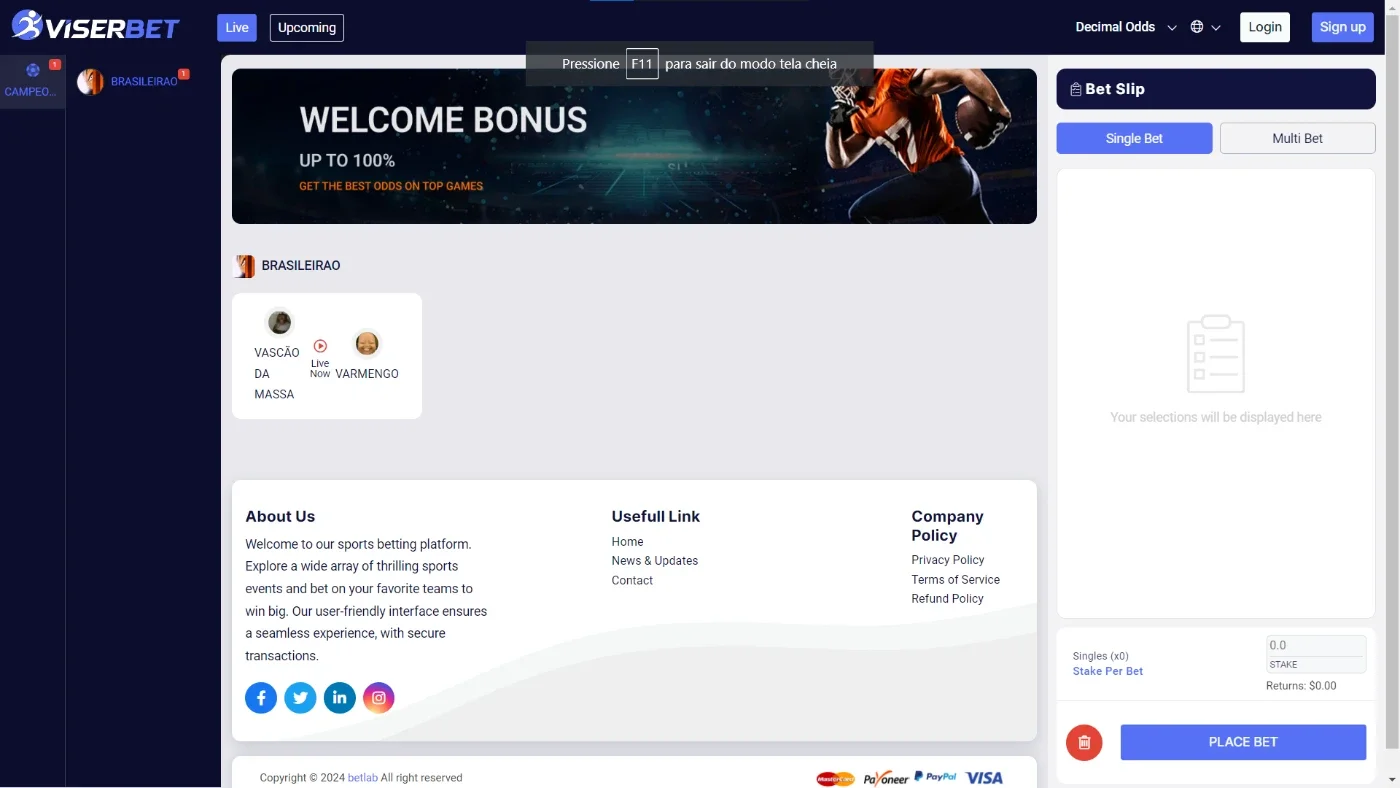The image size is (1400, 788).
Task: Click the Live button
Action: pos(237,27)
